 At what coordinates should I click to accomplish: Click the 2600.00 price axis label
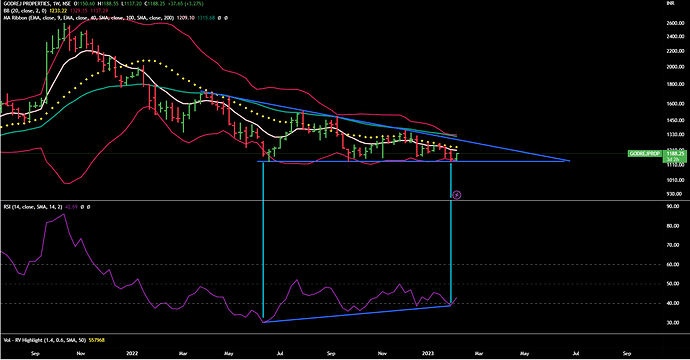(x=675, y=23)
